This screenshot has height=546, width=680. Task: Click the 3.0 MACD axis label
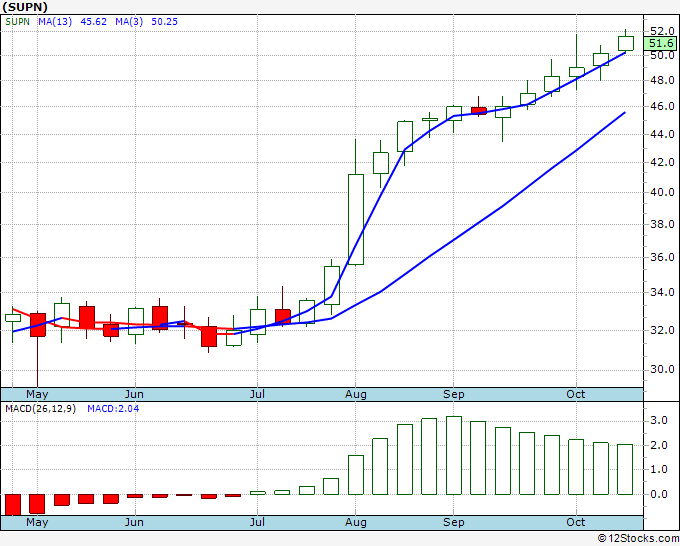pos(659,421)
